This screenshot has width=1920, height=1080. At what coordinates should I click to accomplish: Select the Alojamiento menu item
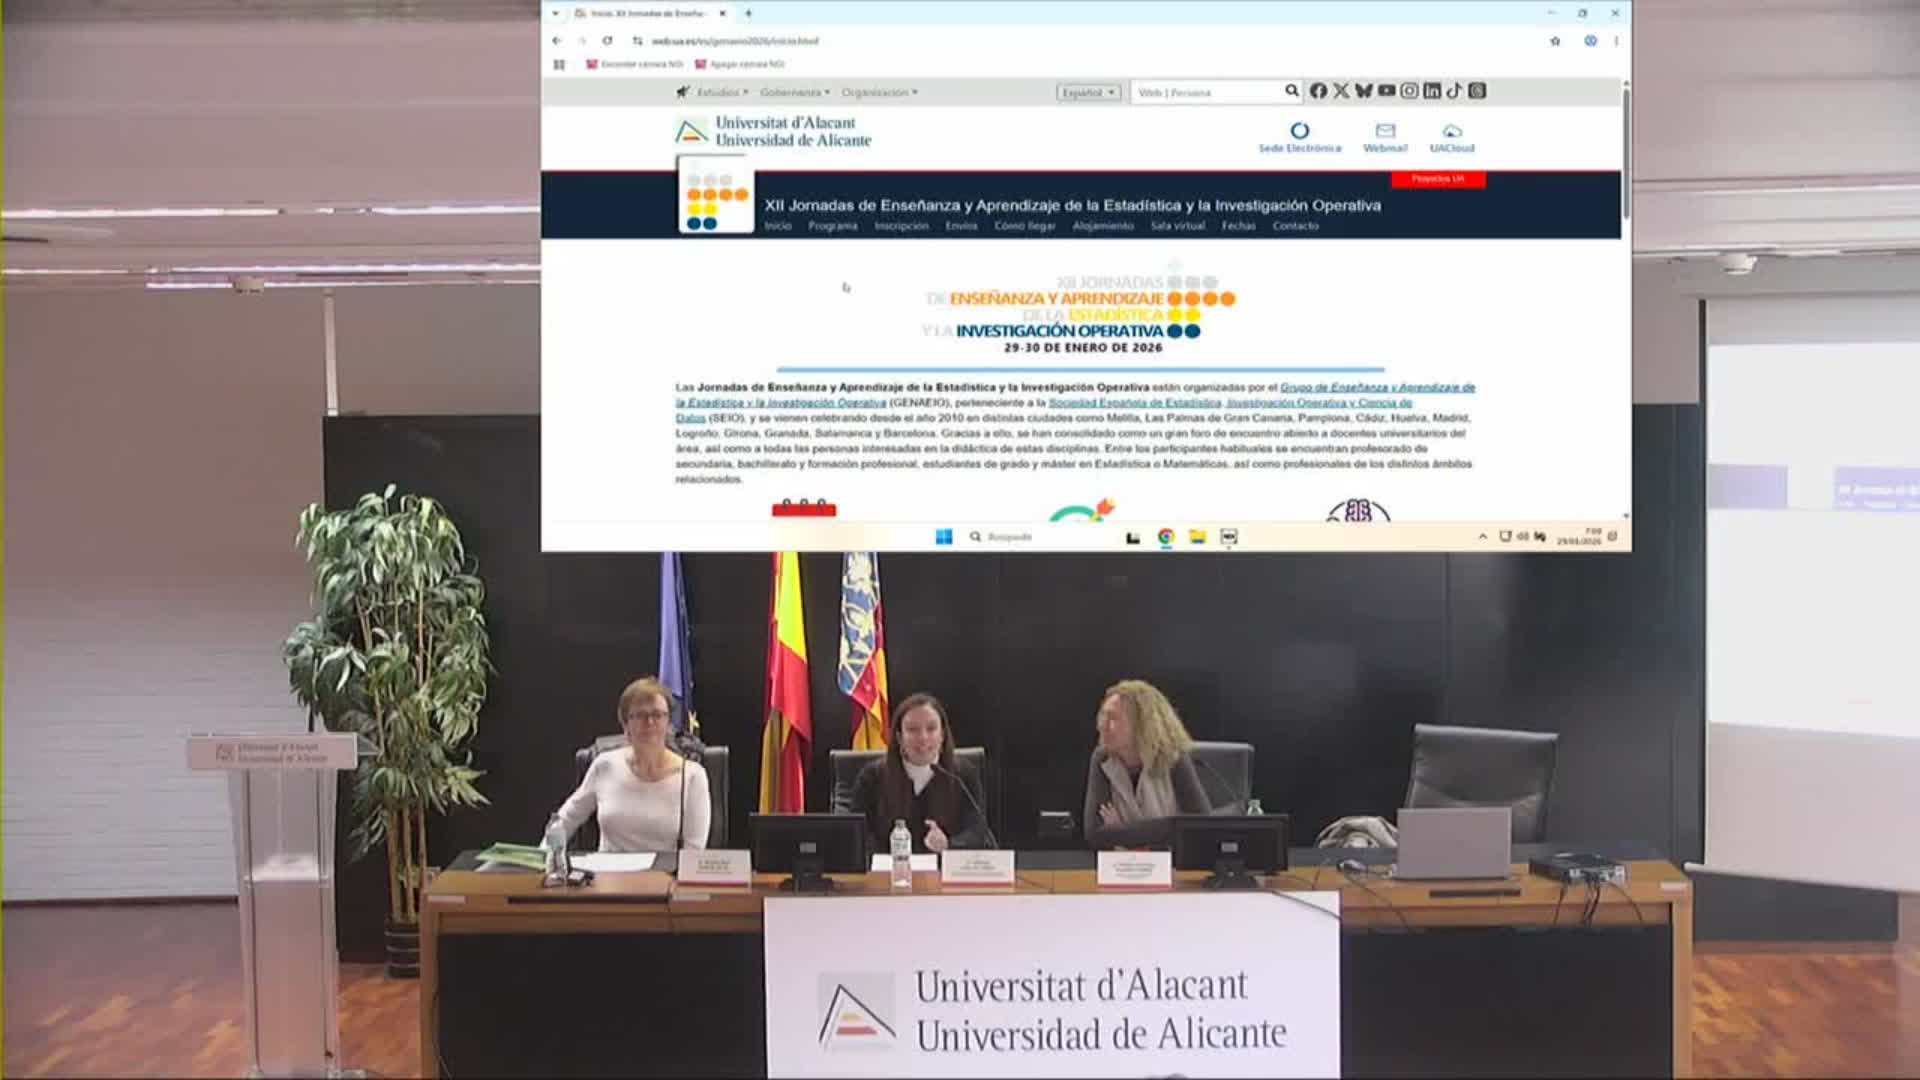tap(1103, 226)
